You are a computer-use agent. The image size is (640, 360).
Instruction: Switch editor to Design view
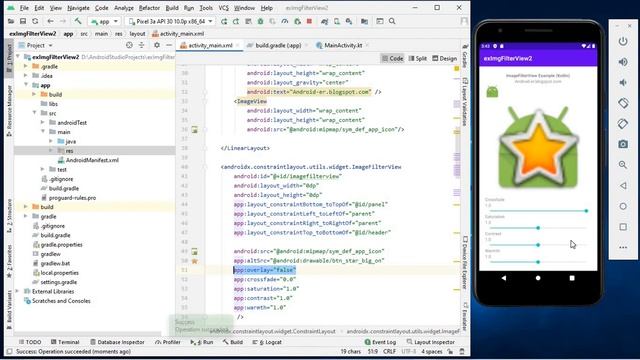point(444,58)
